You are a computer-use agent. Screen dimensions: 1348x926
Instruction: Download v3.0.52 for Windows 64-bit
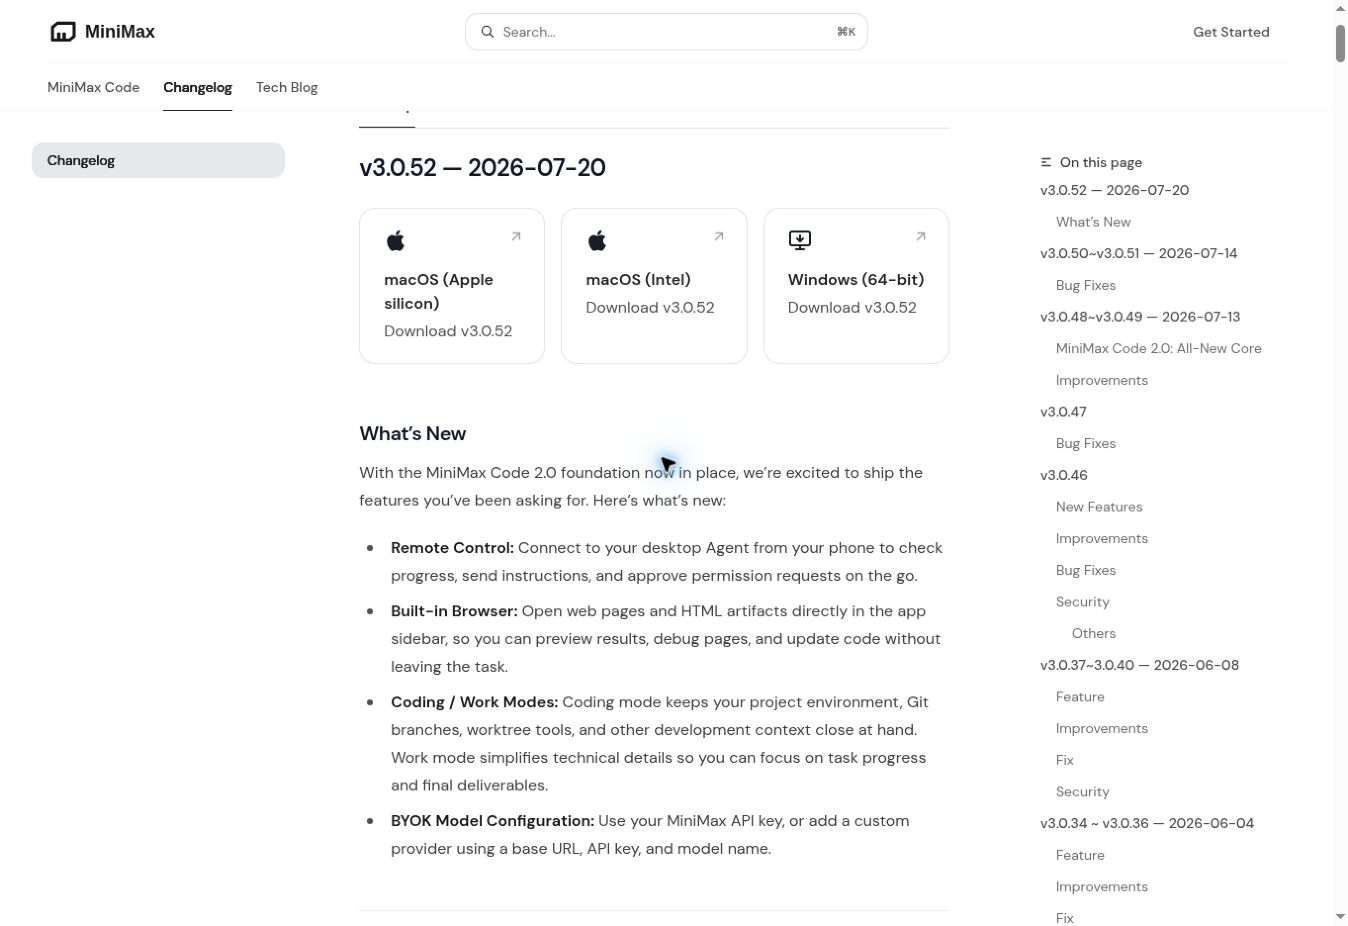pyautogui.click(x=856, y=286)
